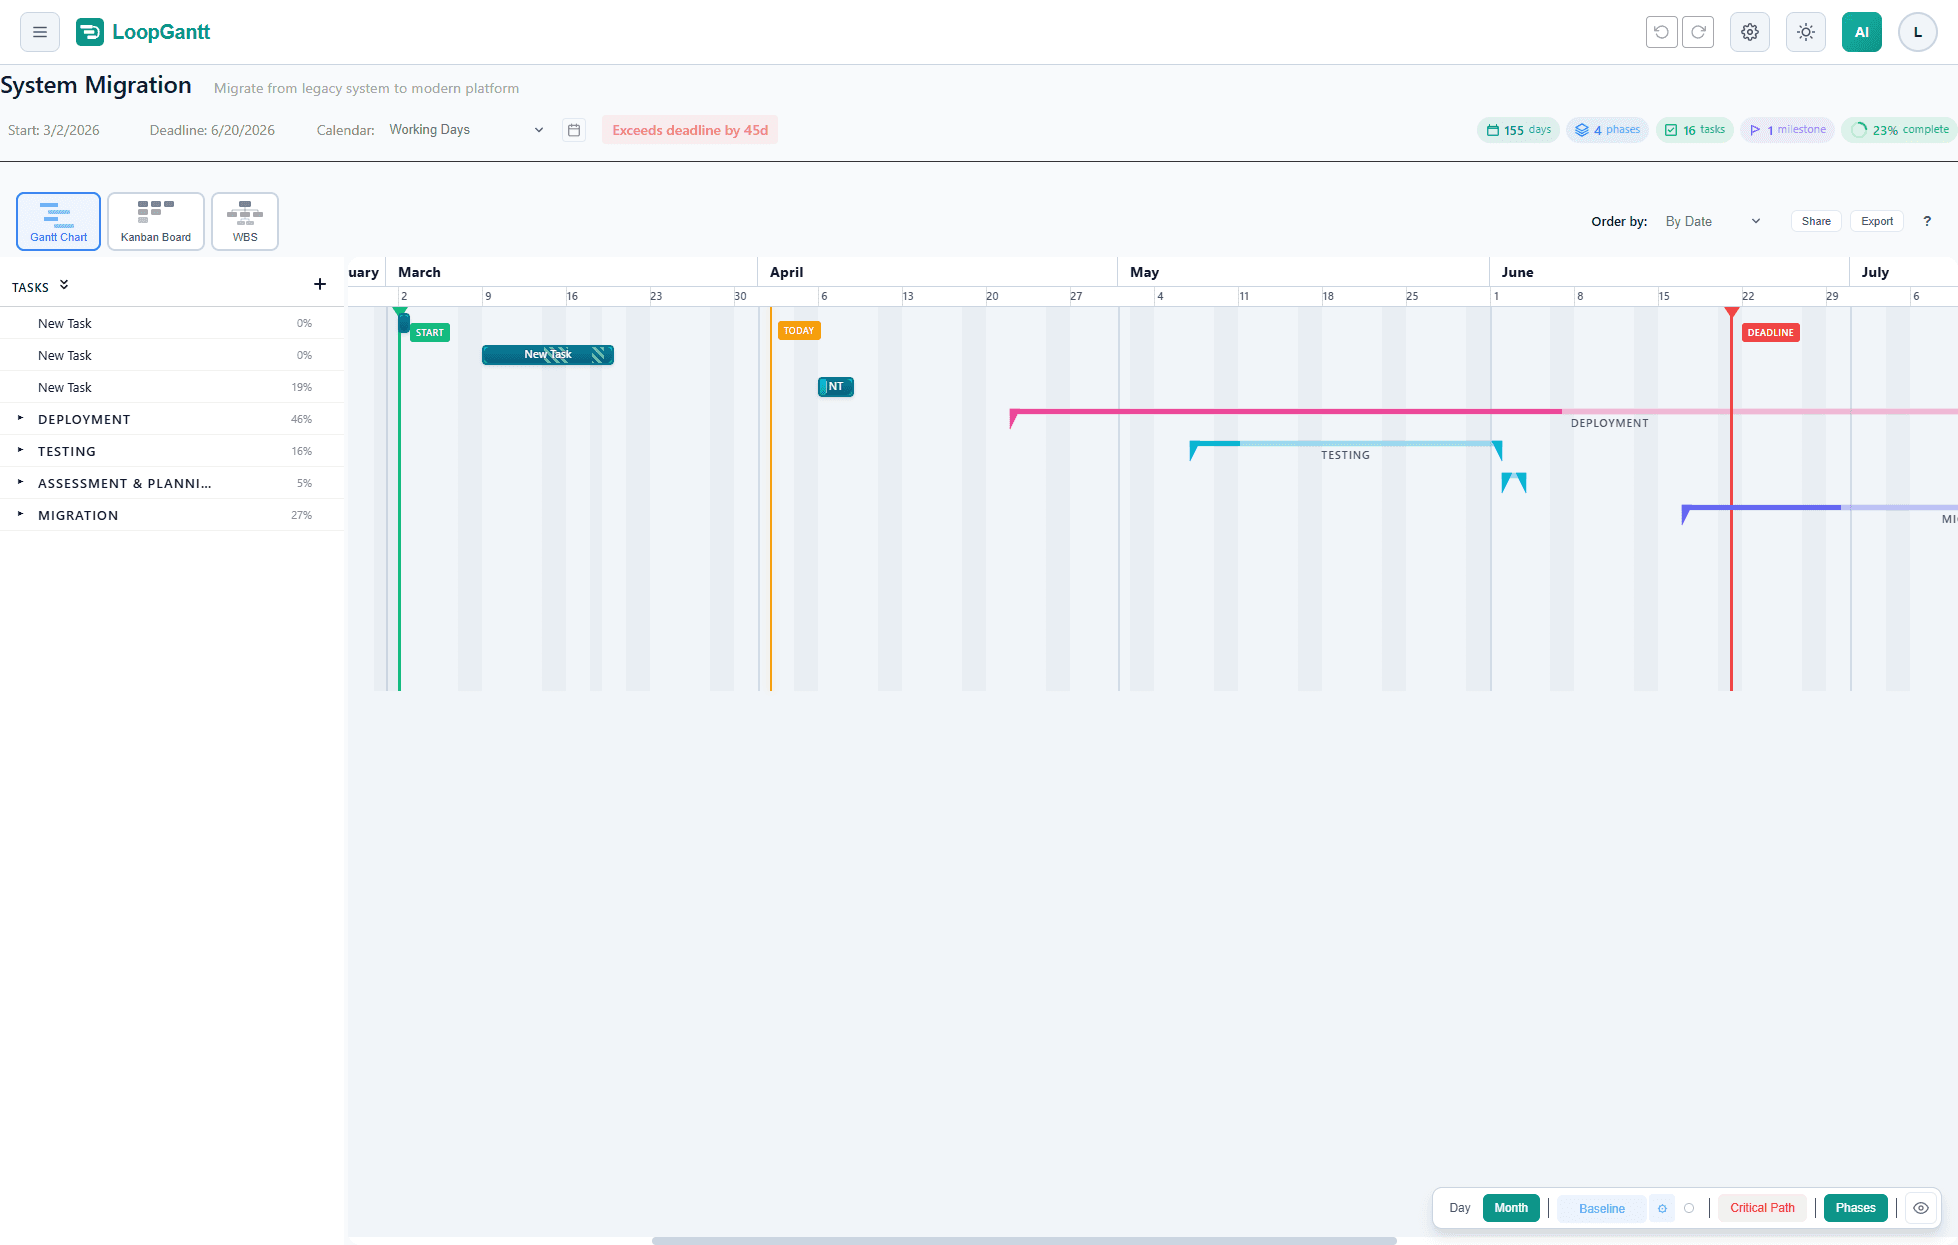Export the project
Viewport: 1958px width, 1245px height.
tap(1877, 221)
